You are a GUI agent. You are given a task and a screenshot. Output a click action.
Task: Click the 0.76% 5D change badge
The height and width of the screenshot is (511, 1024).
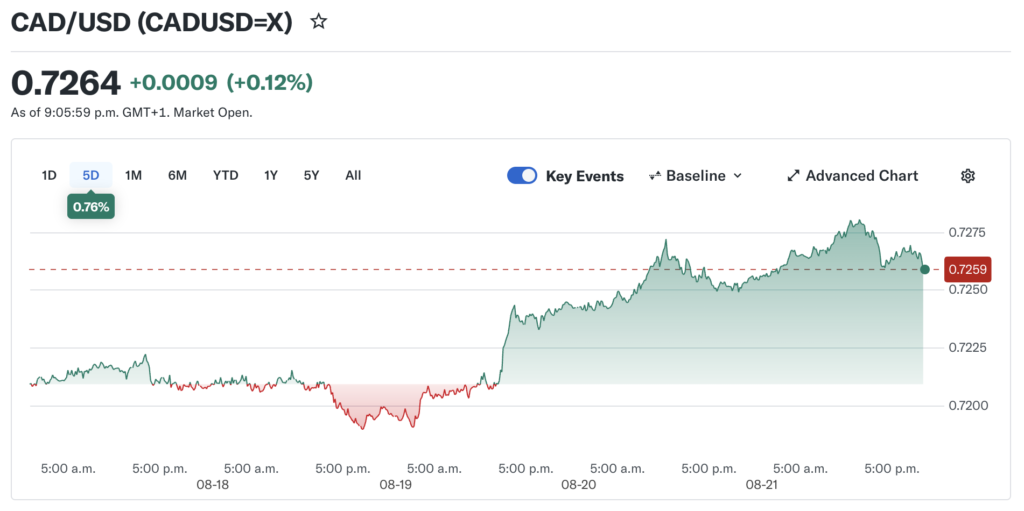(x=91, y=207)
